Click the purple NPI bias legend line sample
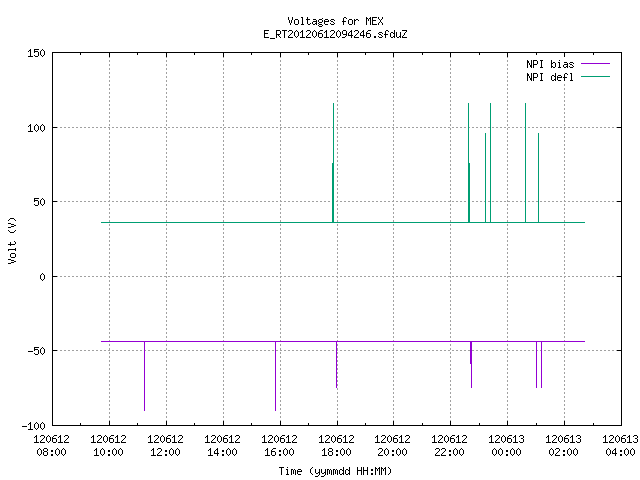The height and width of the screenshot is (480, 640). pyautogui.click(x=595, y=64)
